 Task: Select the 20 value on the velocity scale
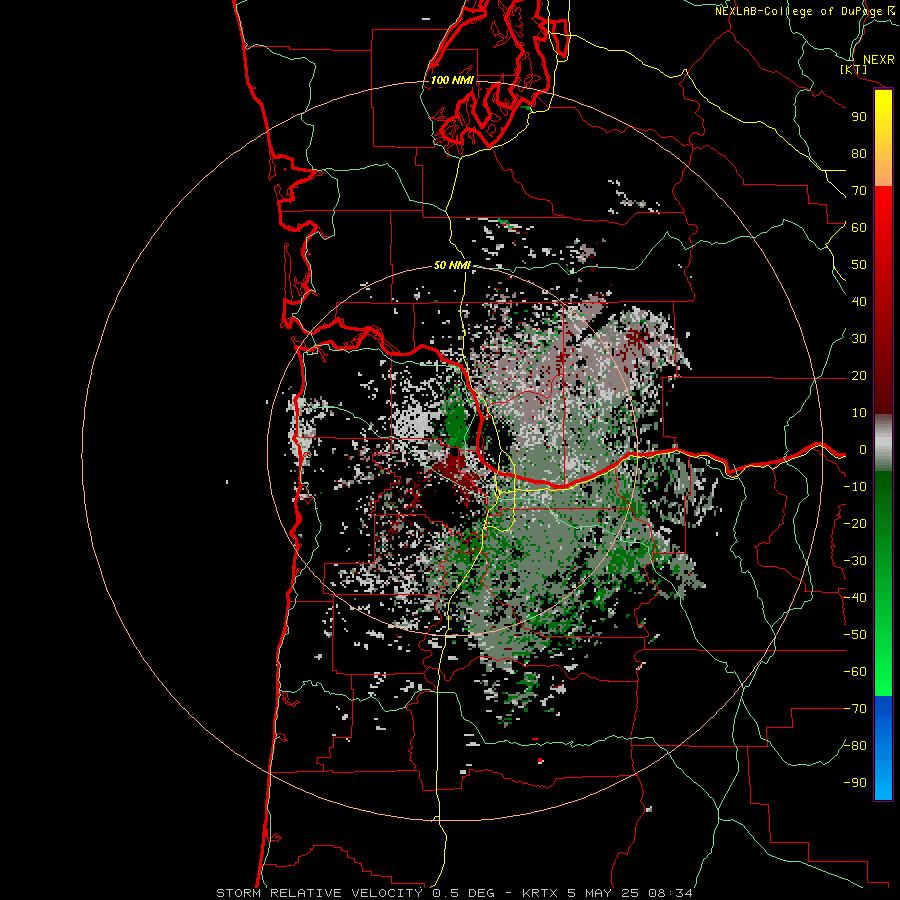click(859, 376)
